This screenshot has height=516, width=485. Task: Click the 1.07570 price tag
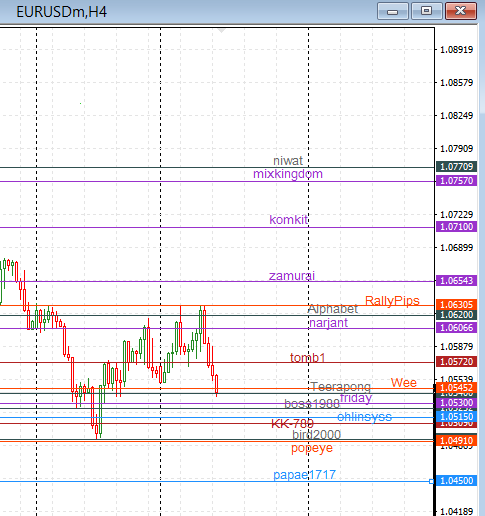click(x=456, y=181)
